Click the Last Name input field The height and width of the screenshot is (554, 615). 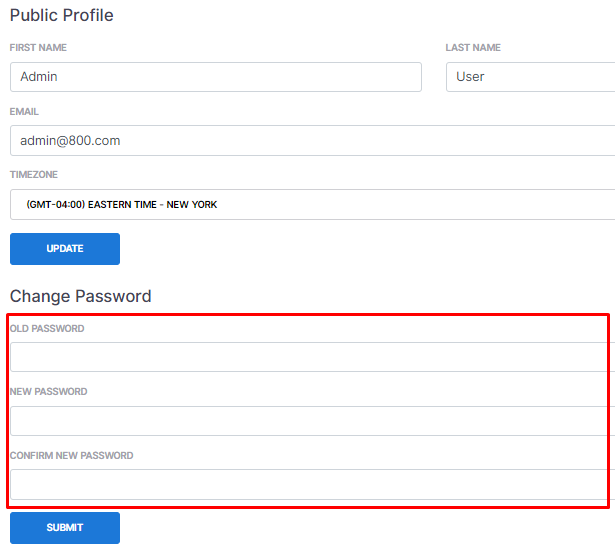pyautogui.click(x=530, y=77)
